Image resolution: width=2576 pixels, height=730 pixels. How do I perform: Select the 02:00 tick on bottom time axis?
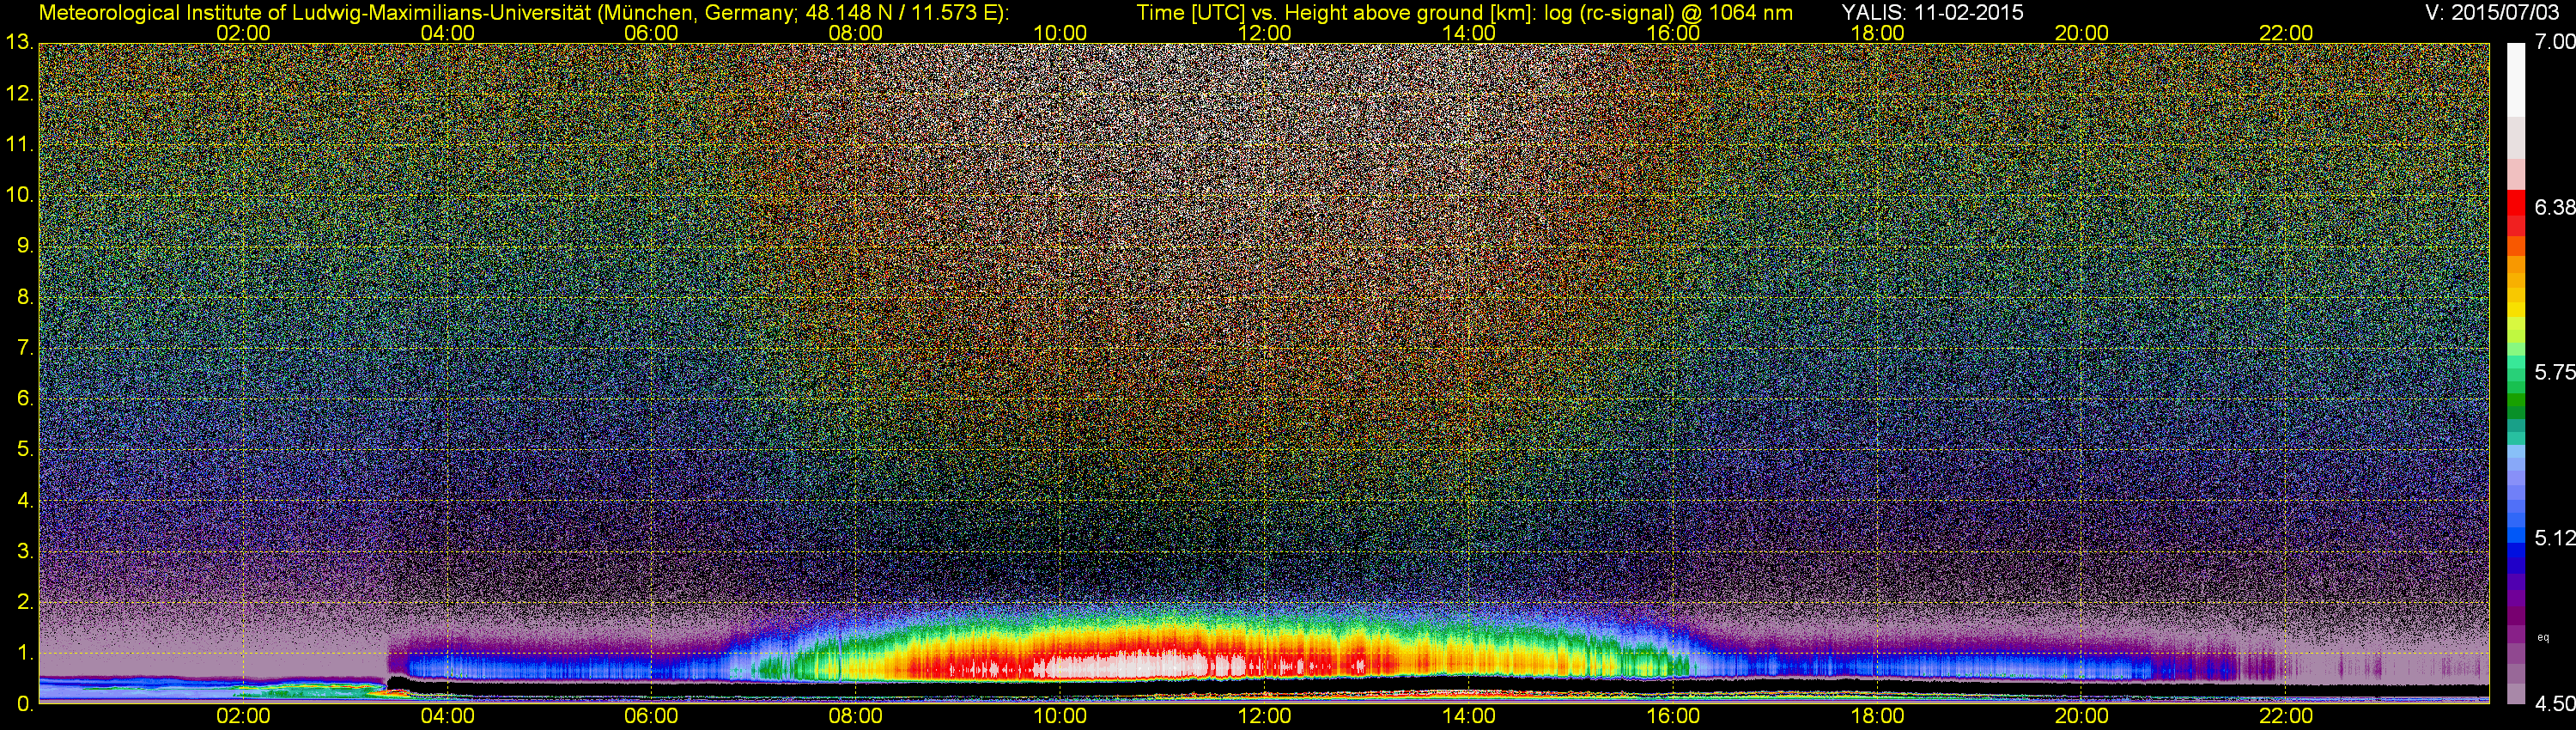point(243,717)
